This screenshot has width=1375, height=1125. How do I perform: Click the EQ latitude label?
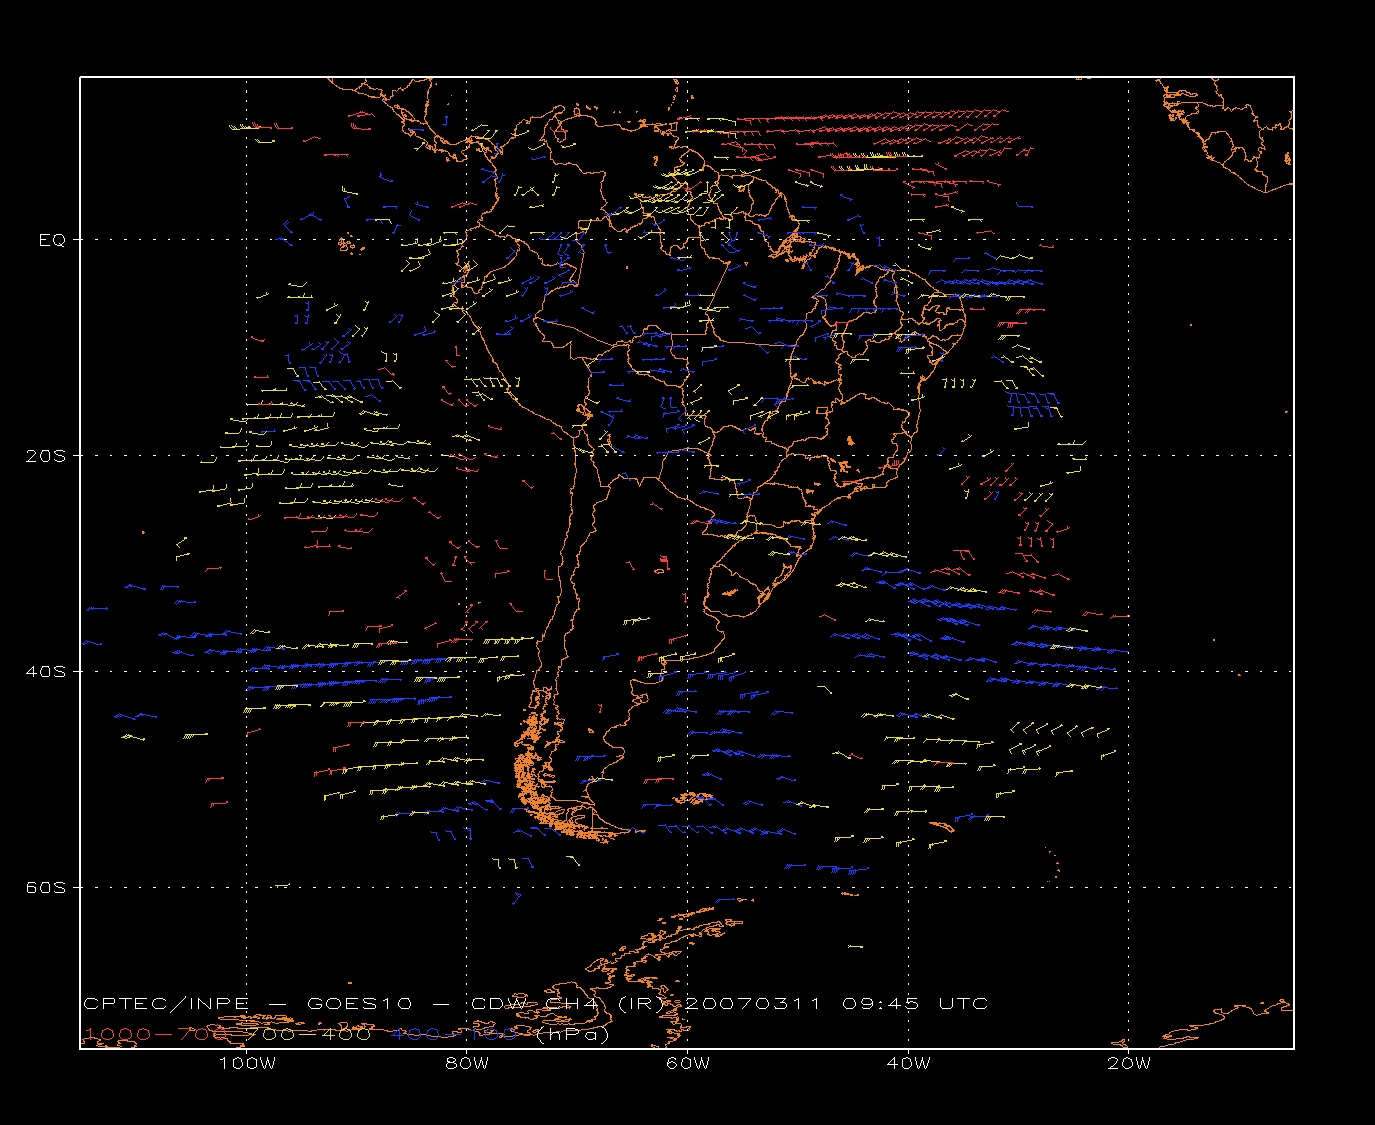[52, 240]
